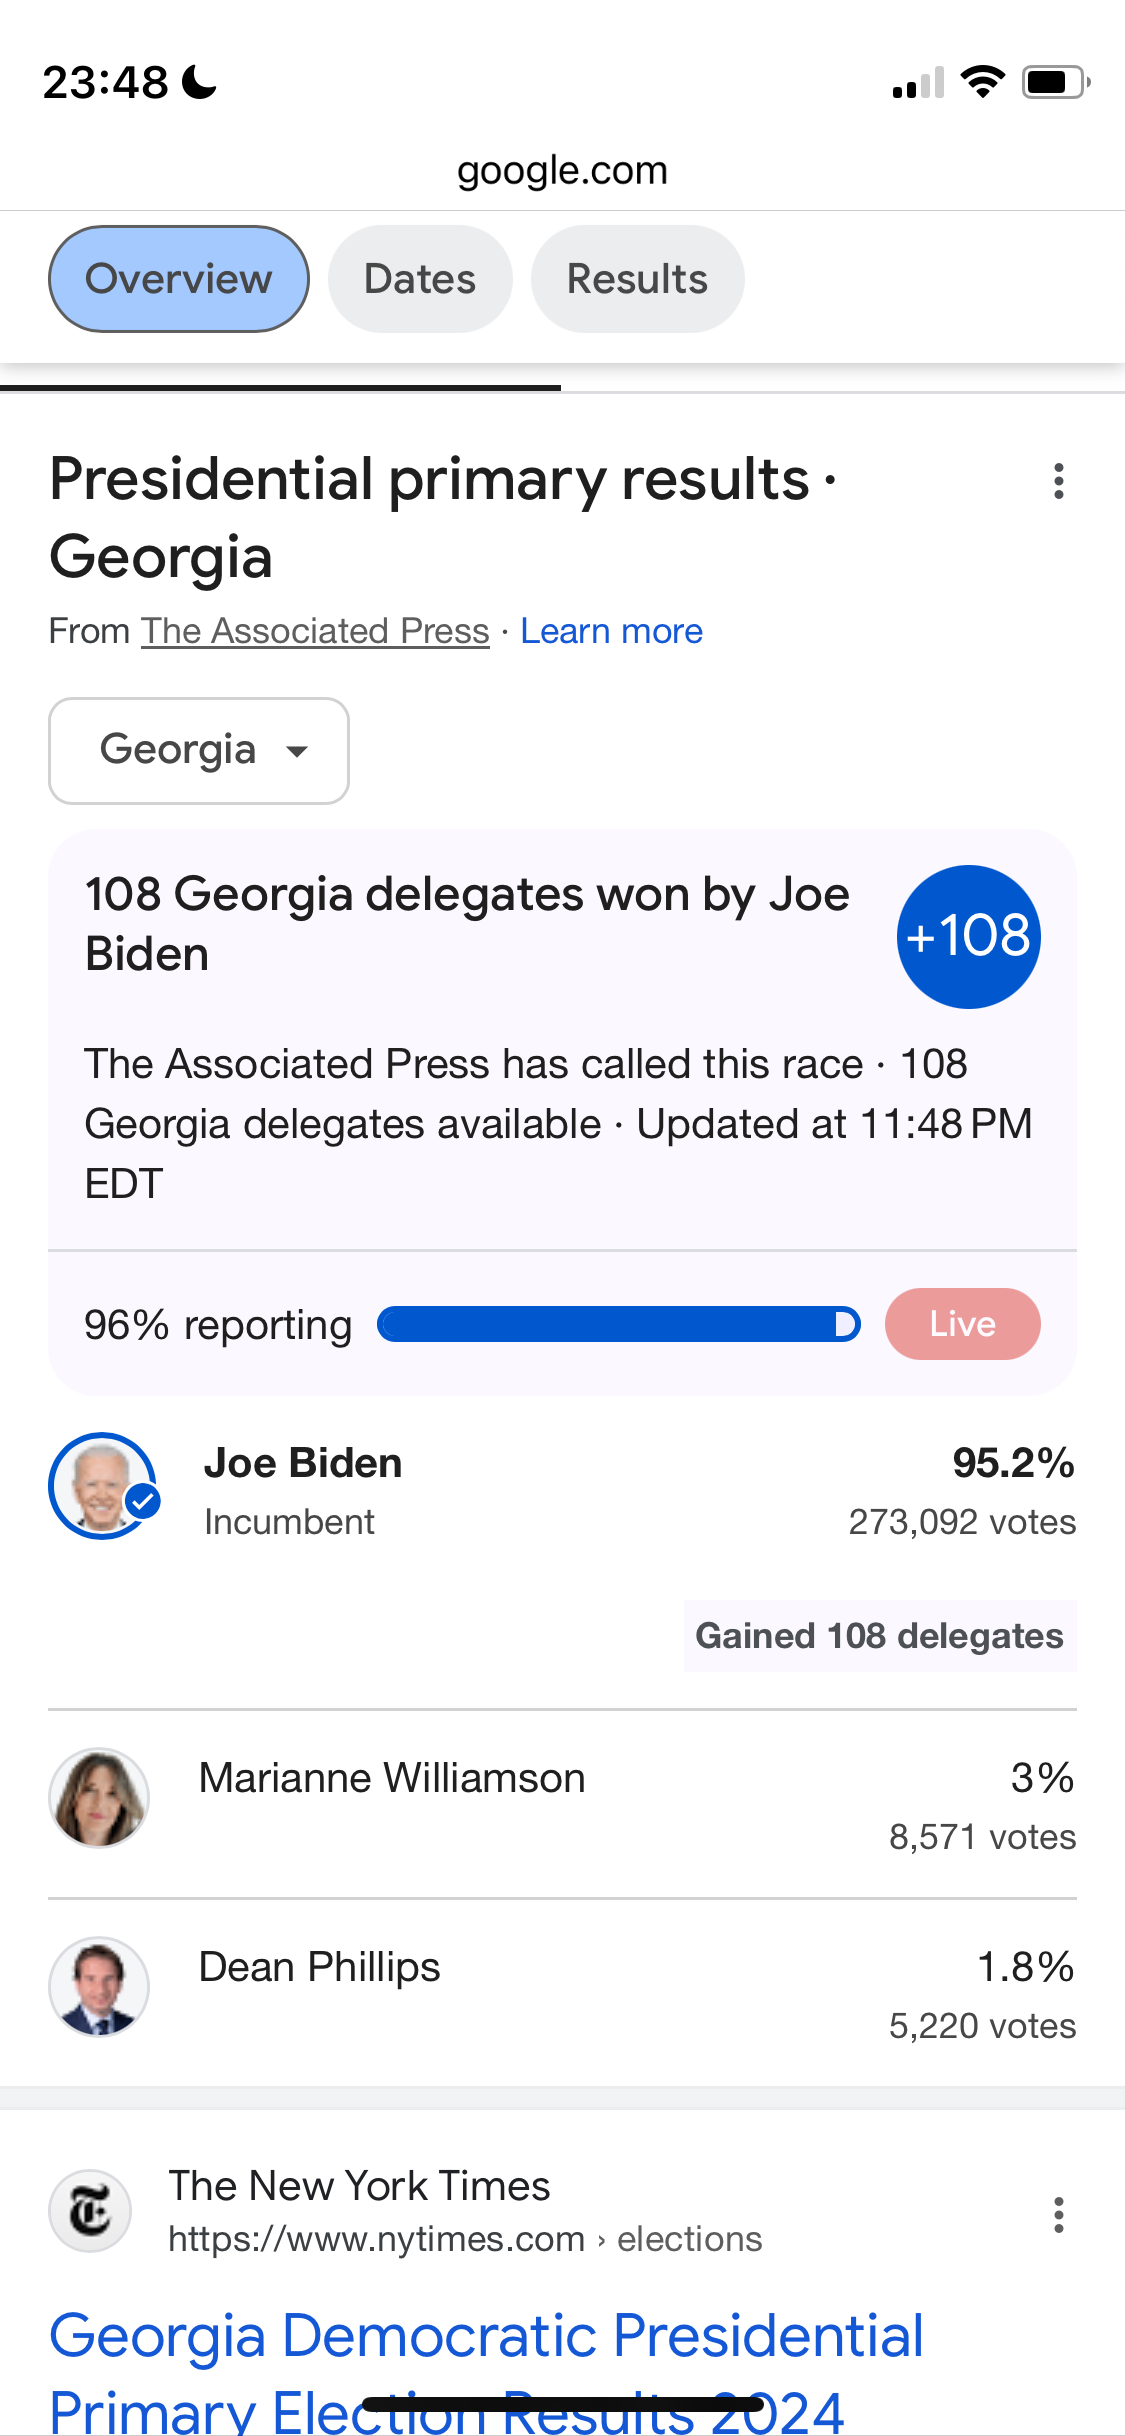Expand the Georgia state dropdown
Screen dimensions: 1125x2436
199,751
